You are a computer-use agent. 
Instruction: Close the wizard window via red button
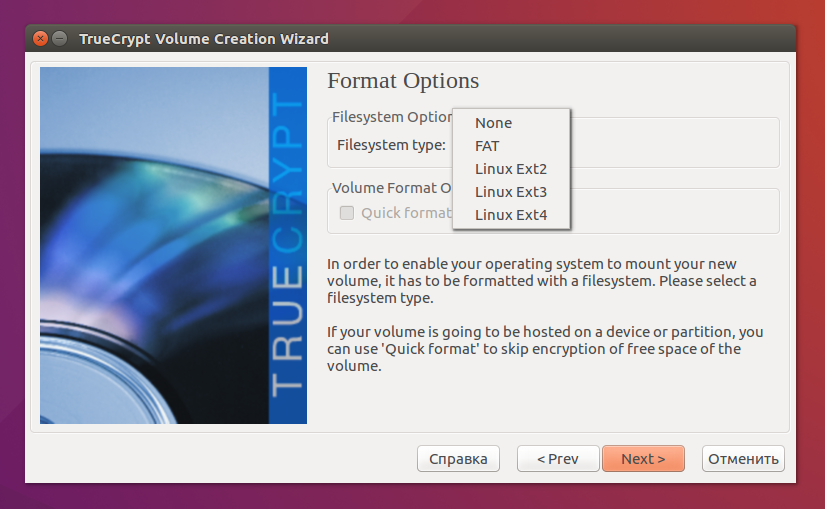41,38
